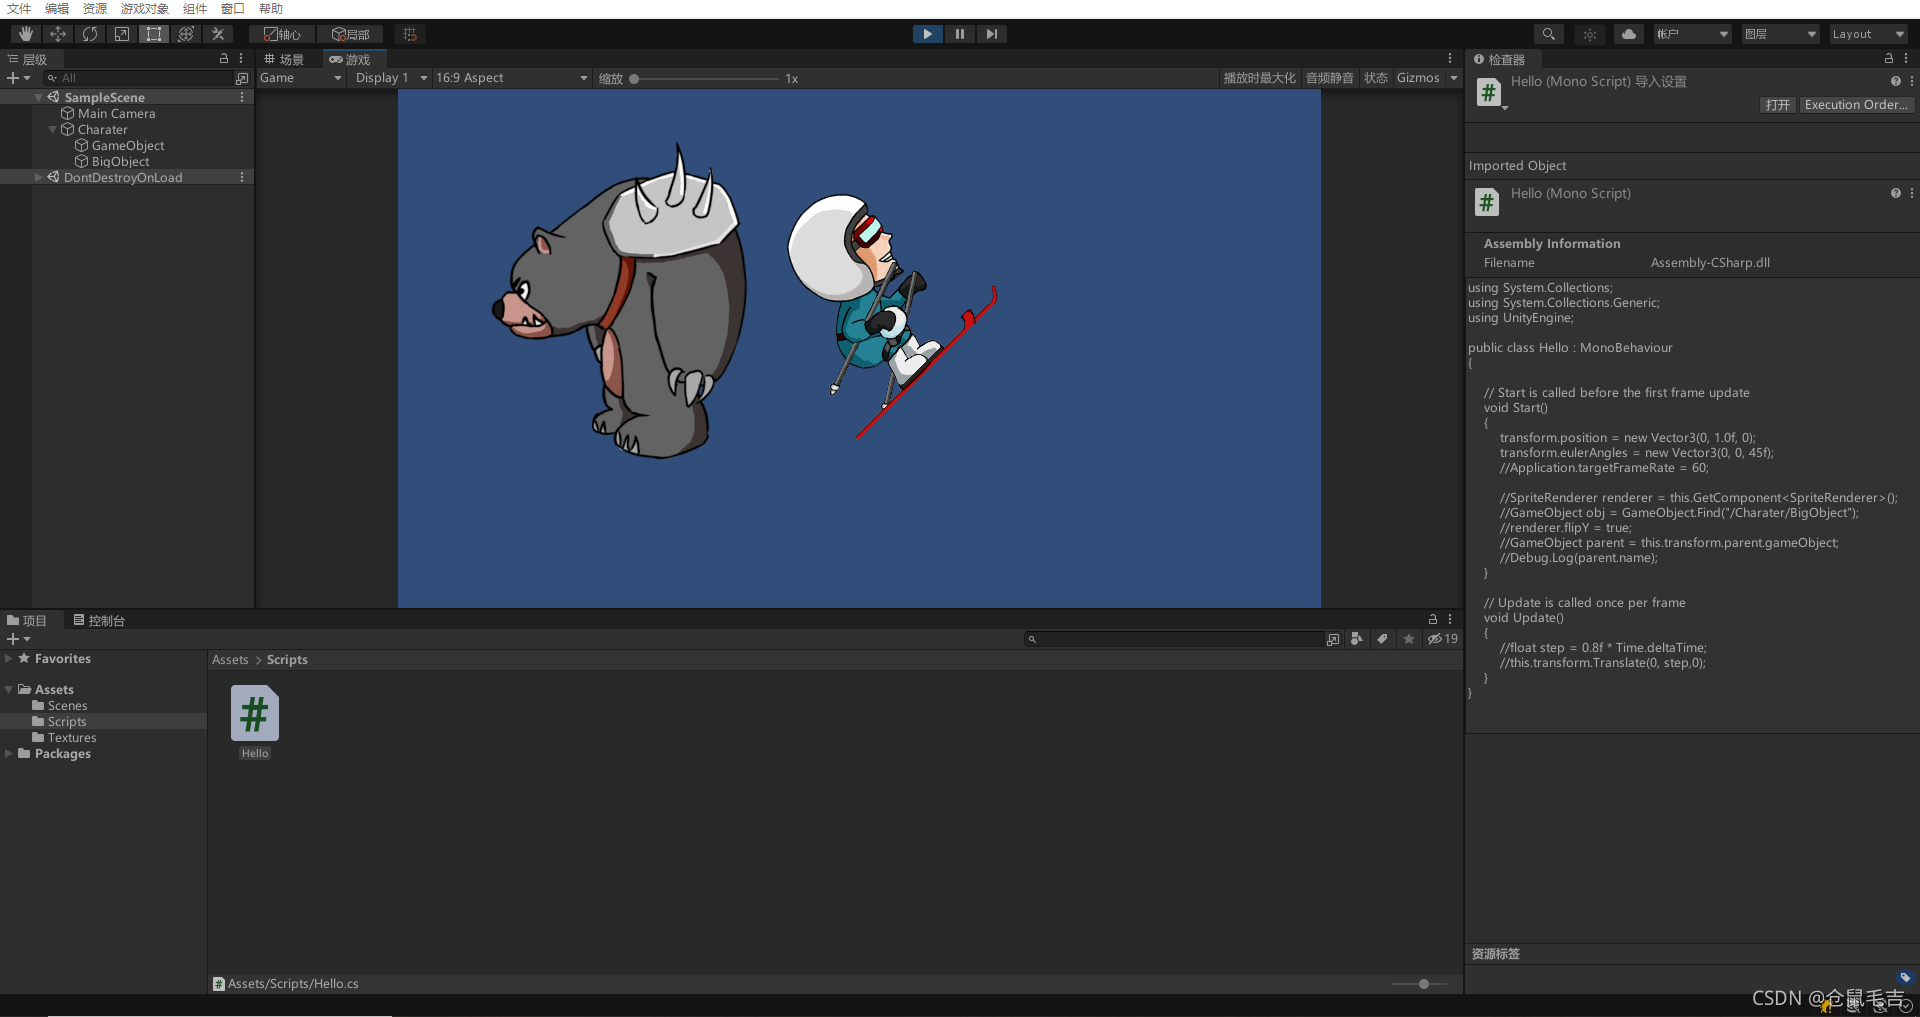
Task: Toggle Hierarchy panel lock
Action: [x=224, y=59]
